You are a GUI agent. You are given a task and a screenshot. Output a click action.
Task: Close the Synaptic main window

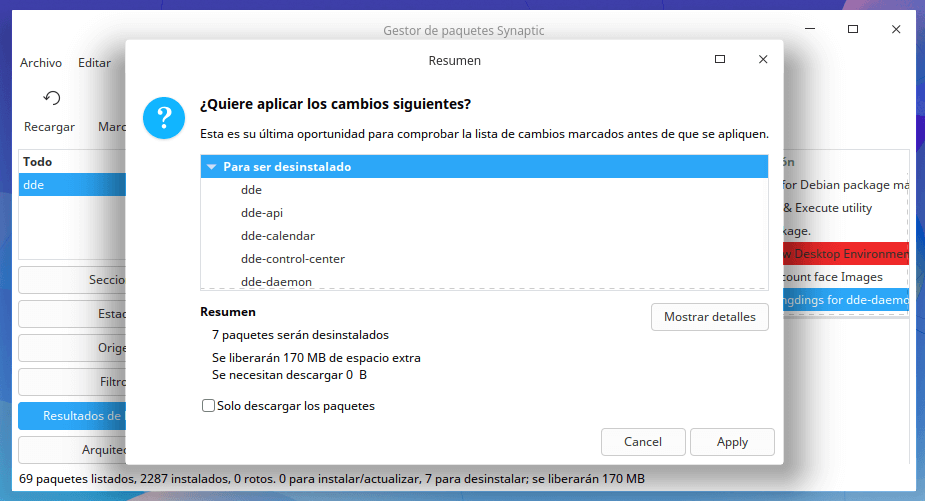896,29
